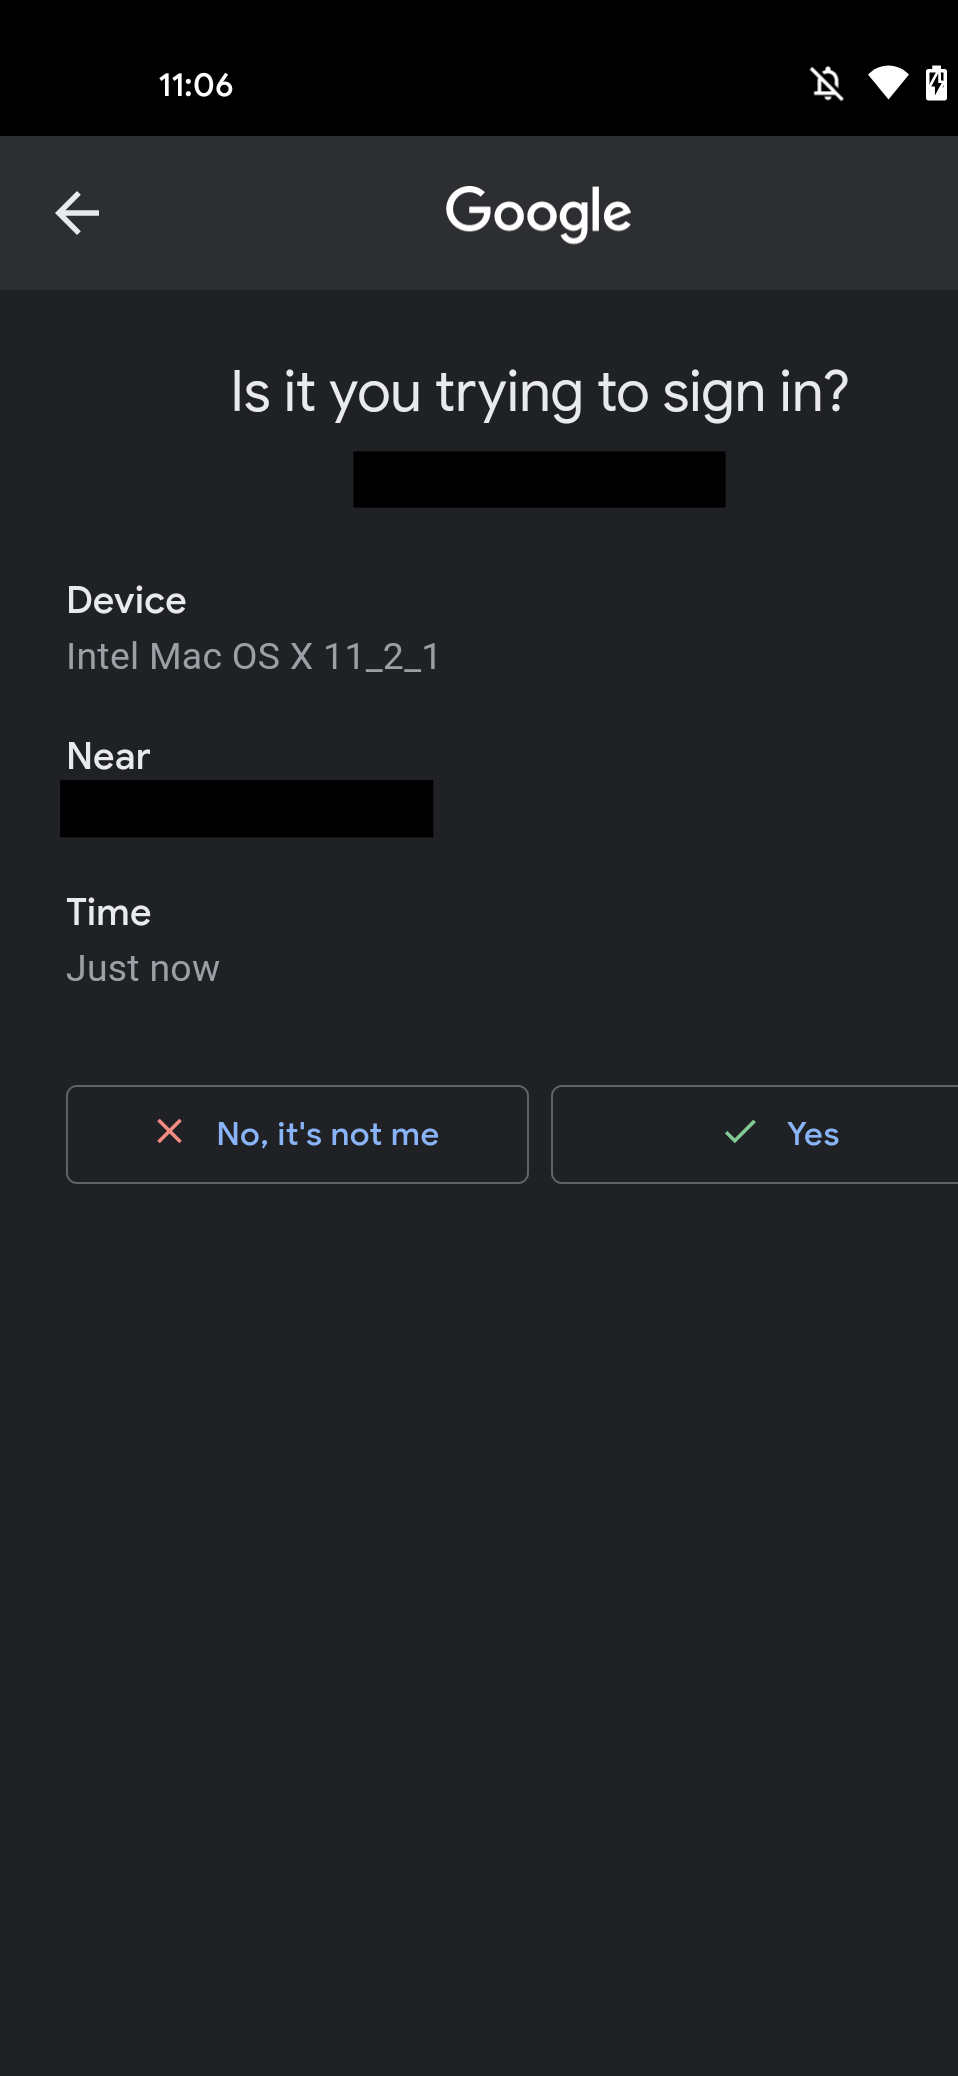Tap the Google logo in header

pyautogui.click(x=538, y=213)
